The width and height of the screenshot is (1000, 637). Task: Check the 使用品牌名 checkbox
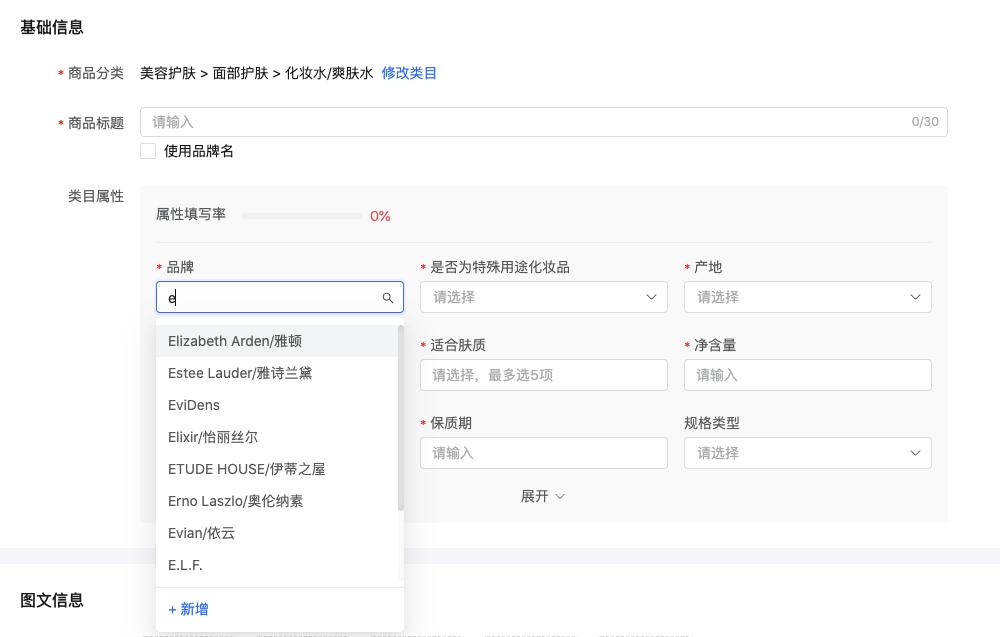[x=148, y=151]
